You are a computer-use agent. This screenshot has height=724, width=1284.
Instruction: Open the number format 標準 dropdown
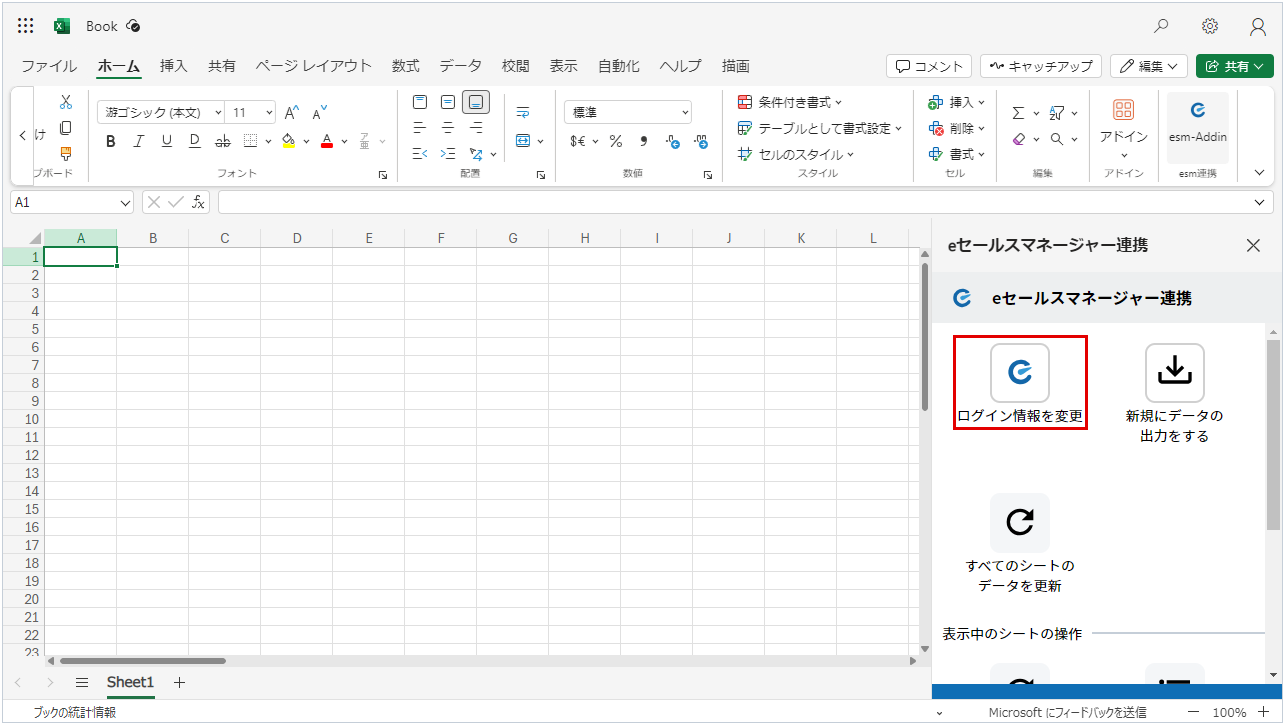tap(628, 113)
